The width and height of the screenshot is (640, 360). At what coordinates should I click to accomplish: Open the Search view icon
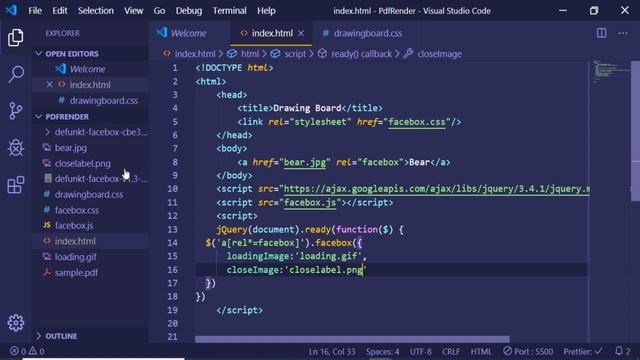16,74
